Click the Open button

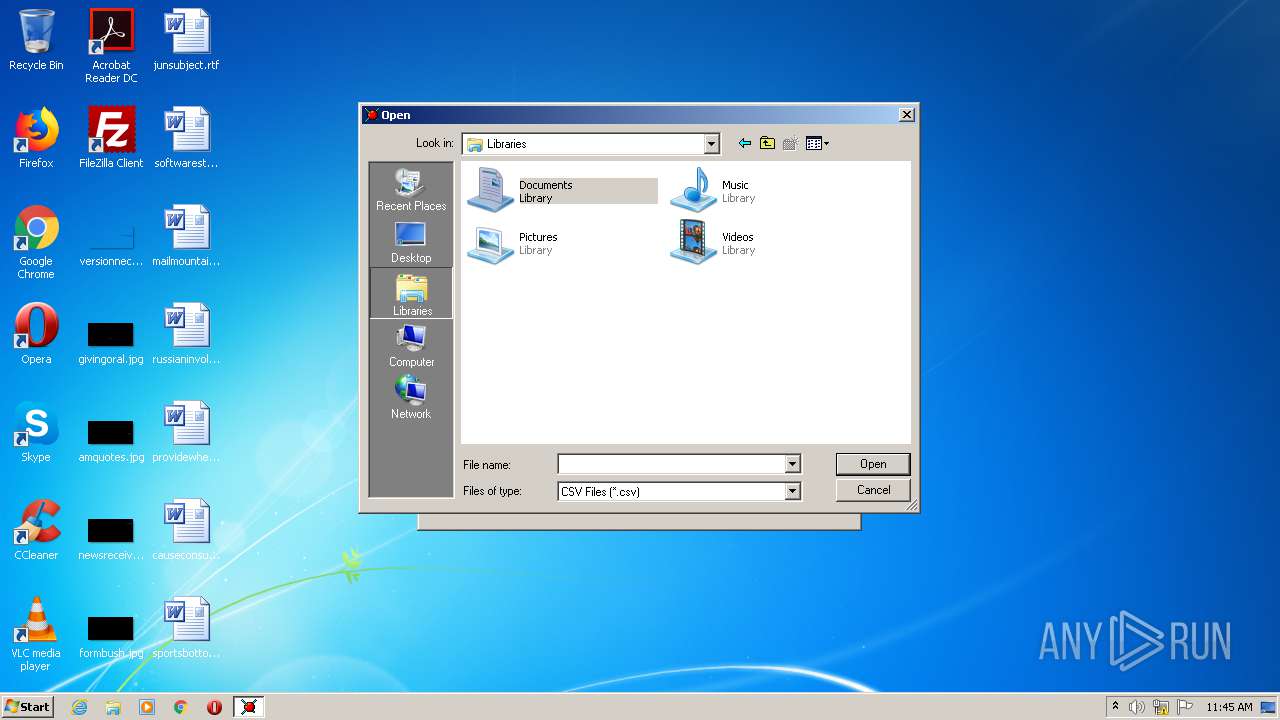(x=873, y=464)
